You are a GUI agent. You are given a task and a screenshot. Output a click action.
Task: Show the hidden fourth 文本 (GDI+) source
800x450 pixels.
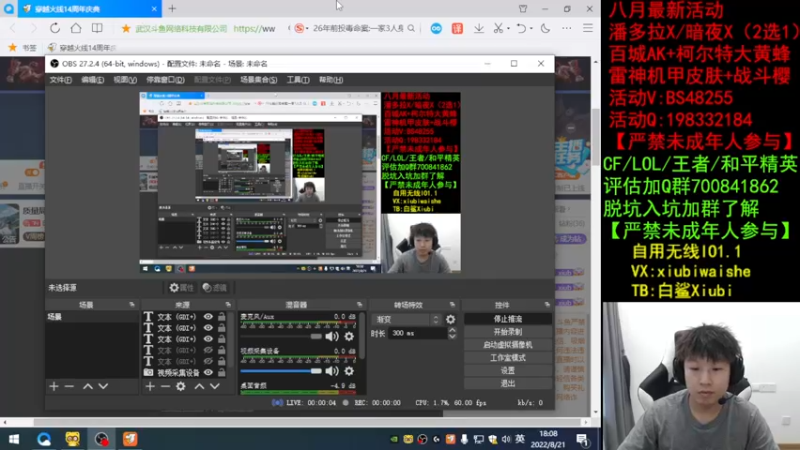(x=208, y=350)
